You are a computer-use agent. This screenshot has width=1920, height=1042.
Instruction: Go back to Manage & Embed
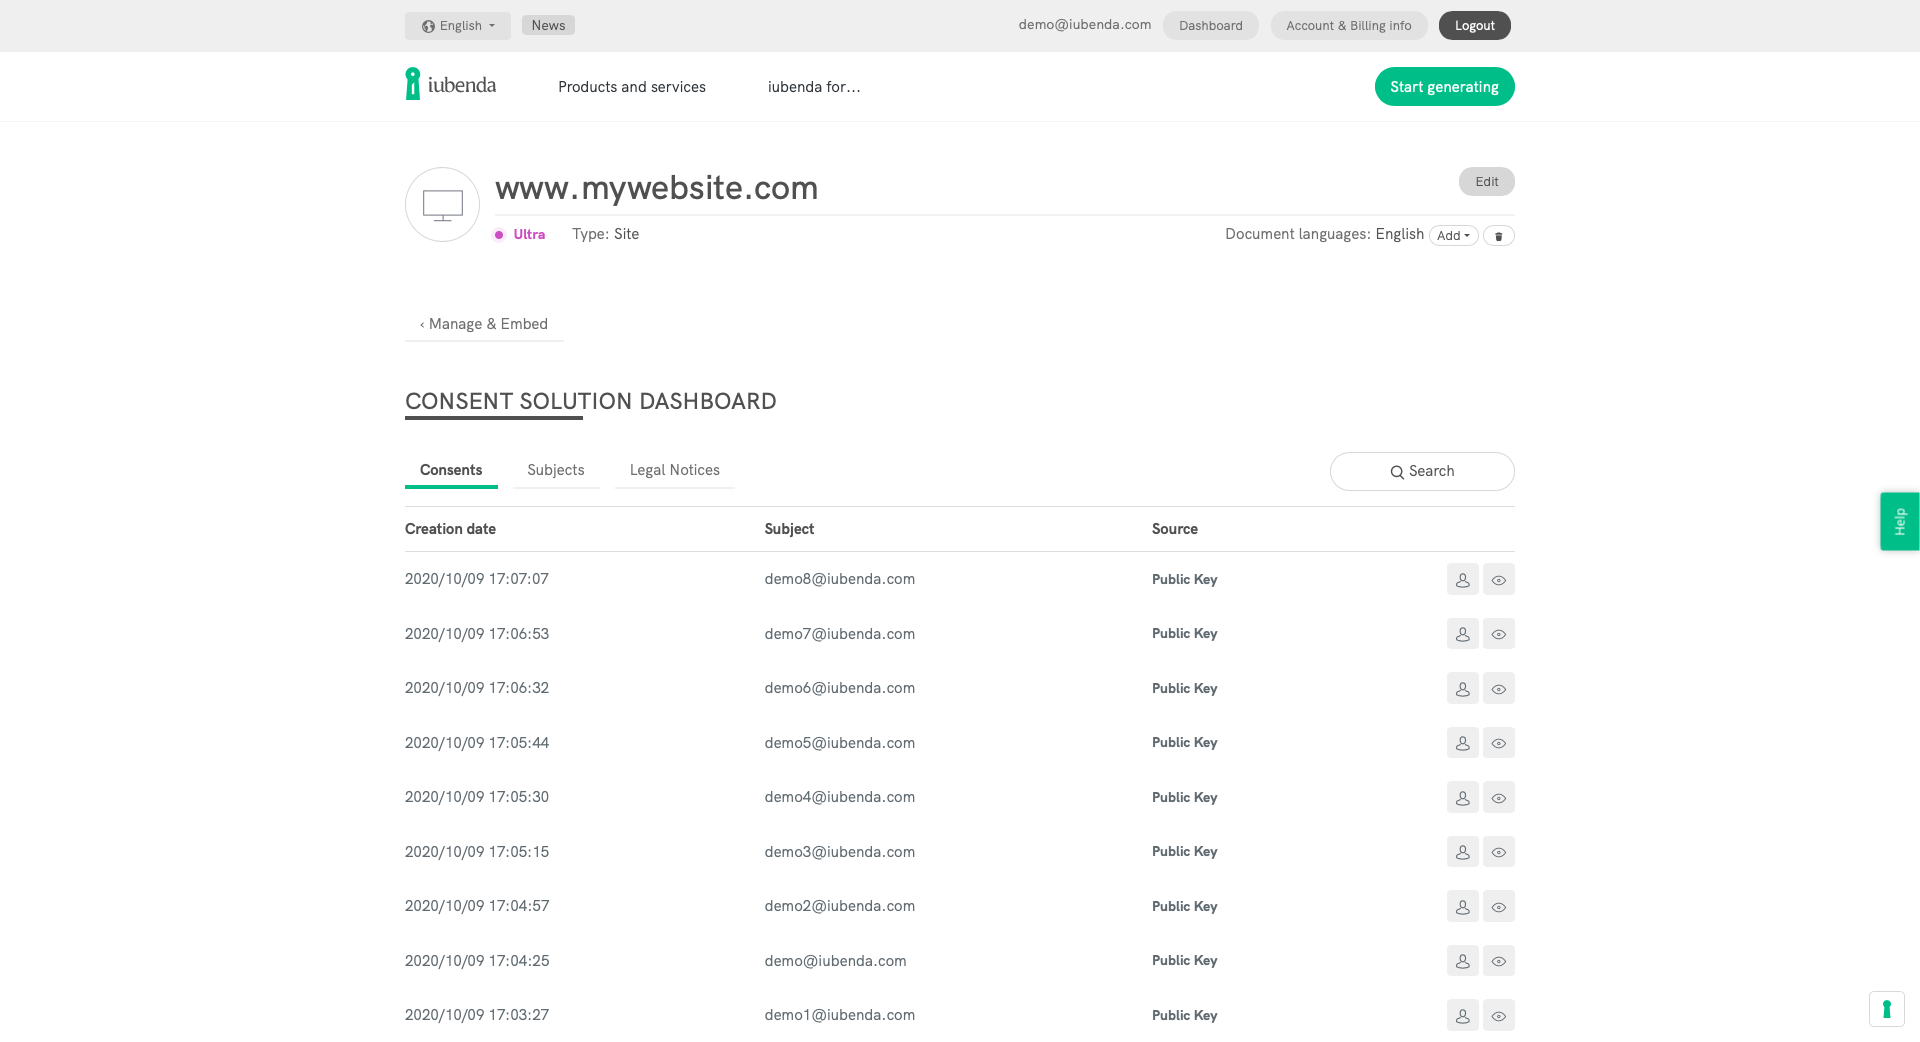(484, 324)
